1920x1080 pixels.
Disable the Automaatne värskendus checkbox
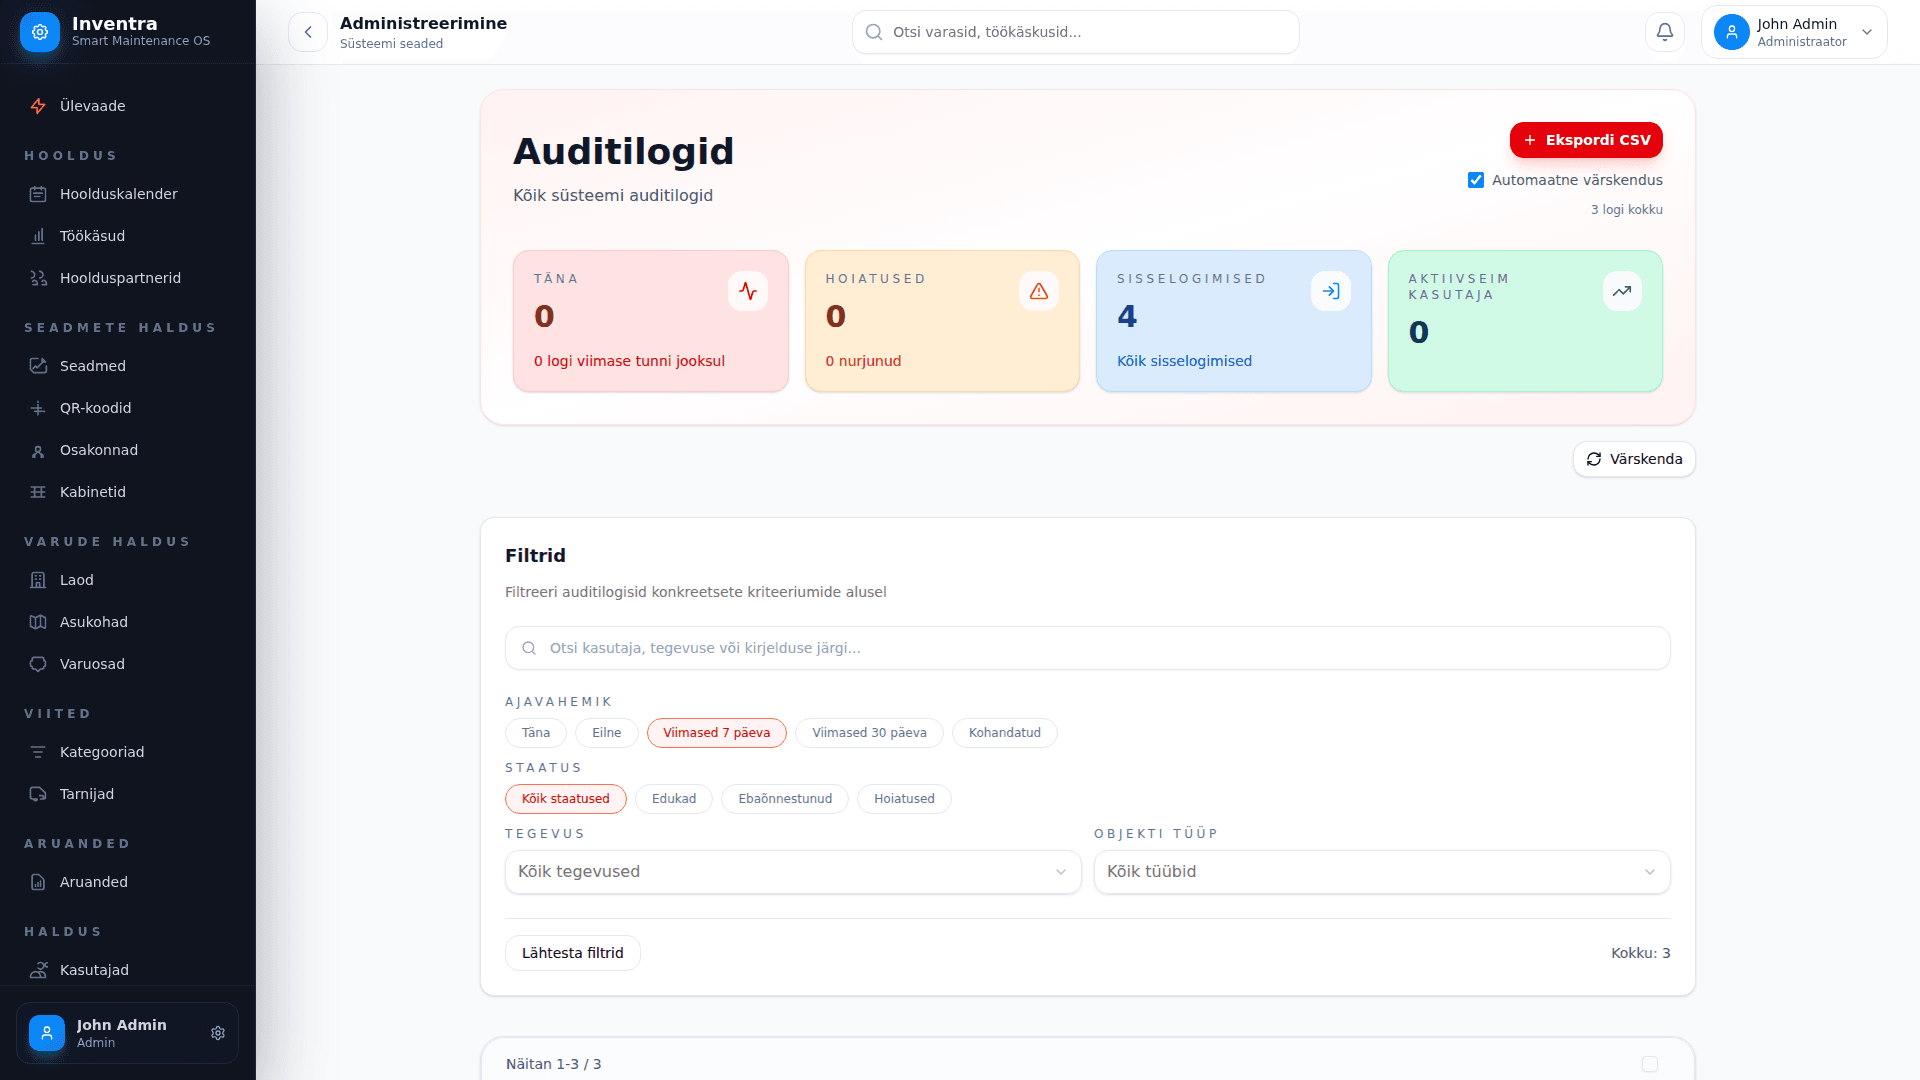point(1477,180)
